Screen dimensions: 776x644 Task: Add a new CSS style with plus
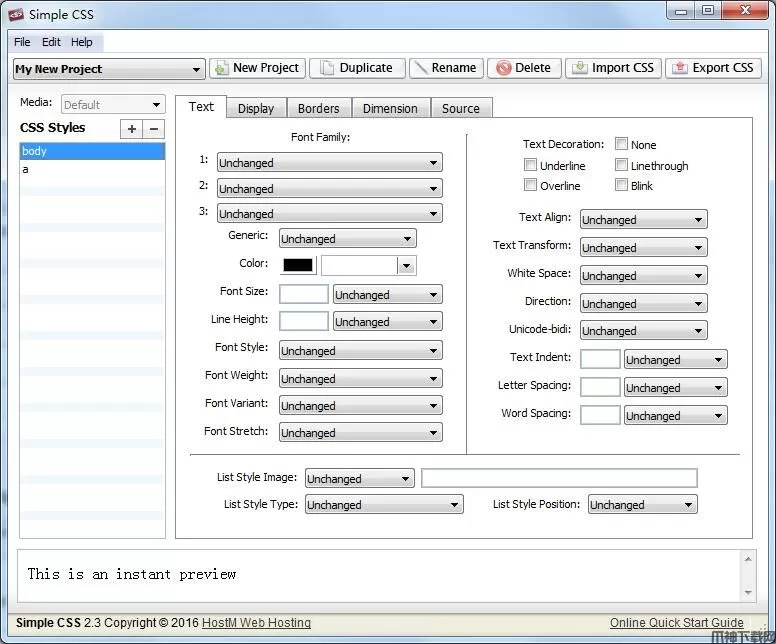131,129
